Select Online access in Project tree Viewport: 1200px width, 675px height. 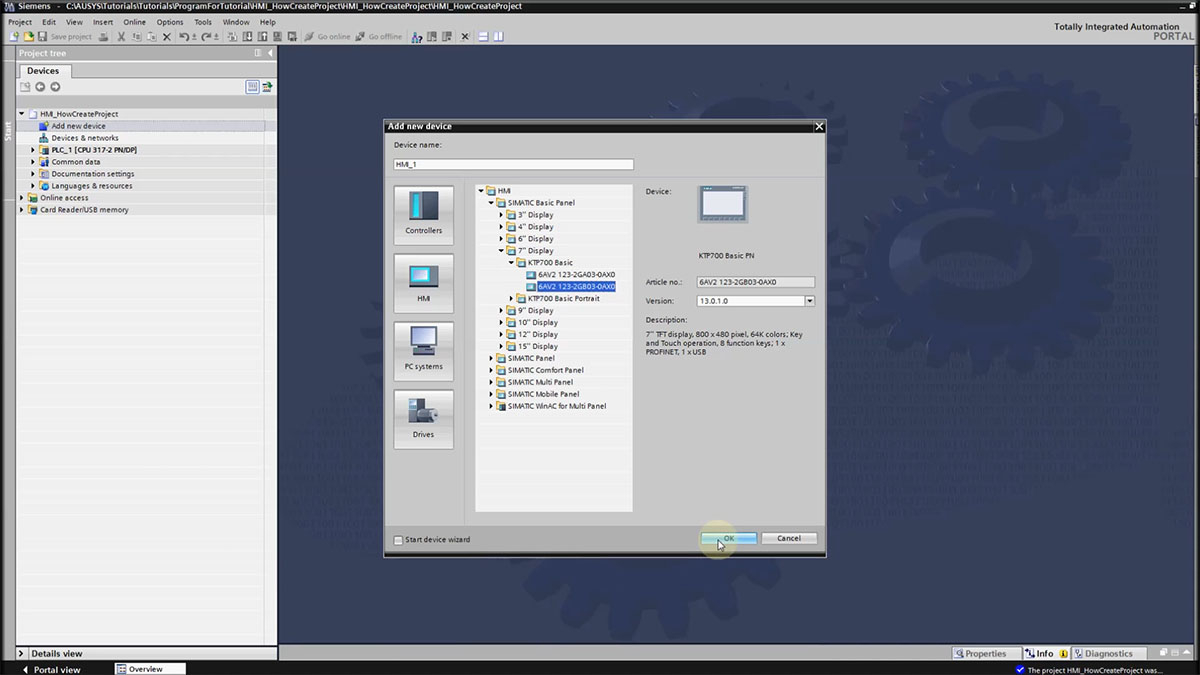coord(63,198)
